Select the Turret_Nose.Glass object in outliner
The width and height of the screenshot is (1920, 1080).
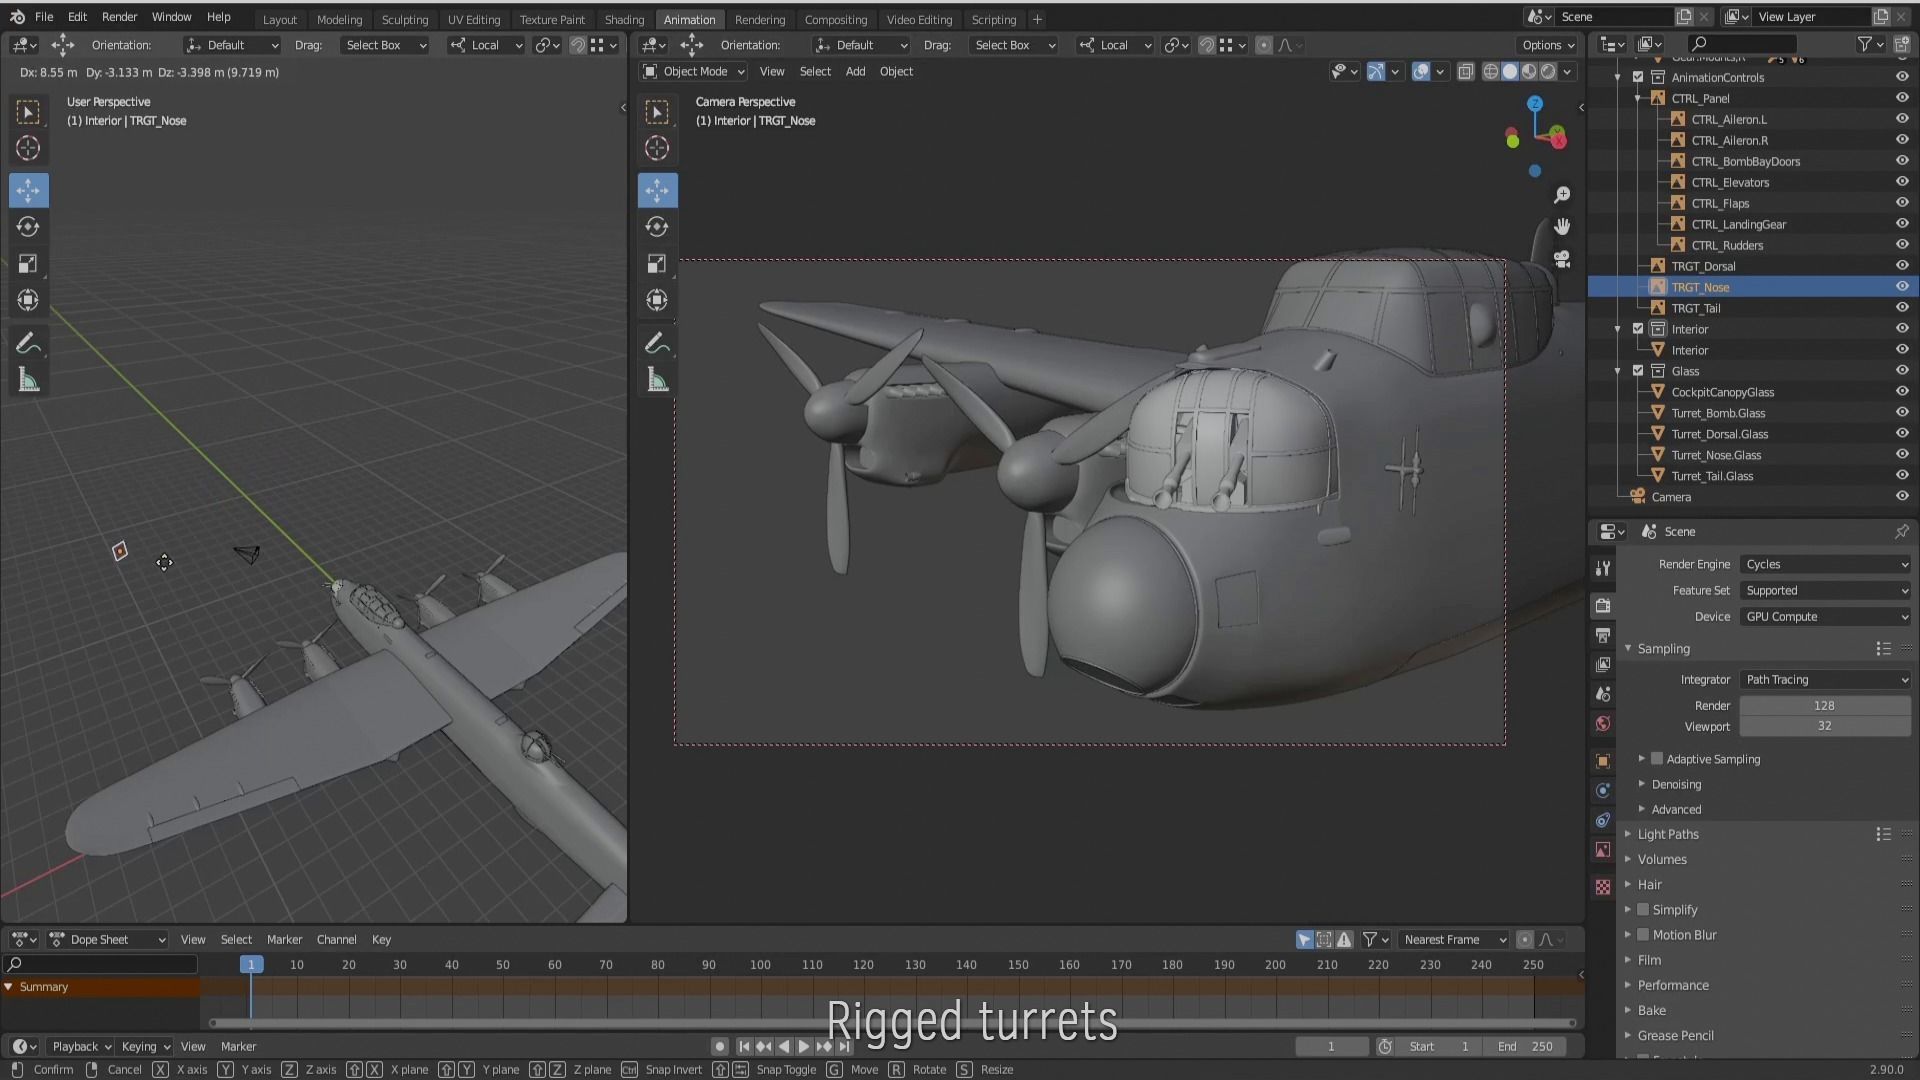(1716, 455)
